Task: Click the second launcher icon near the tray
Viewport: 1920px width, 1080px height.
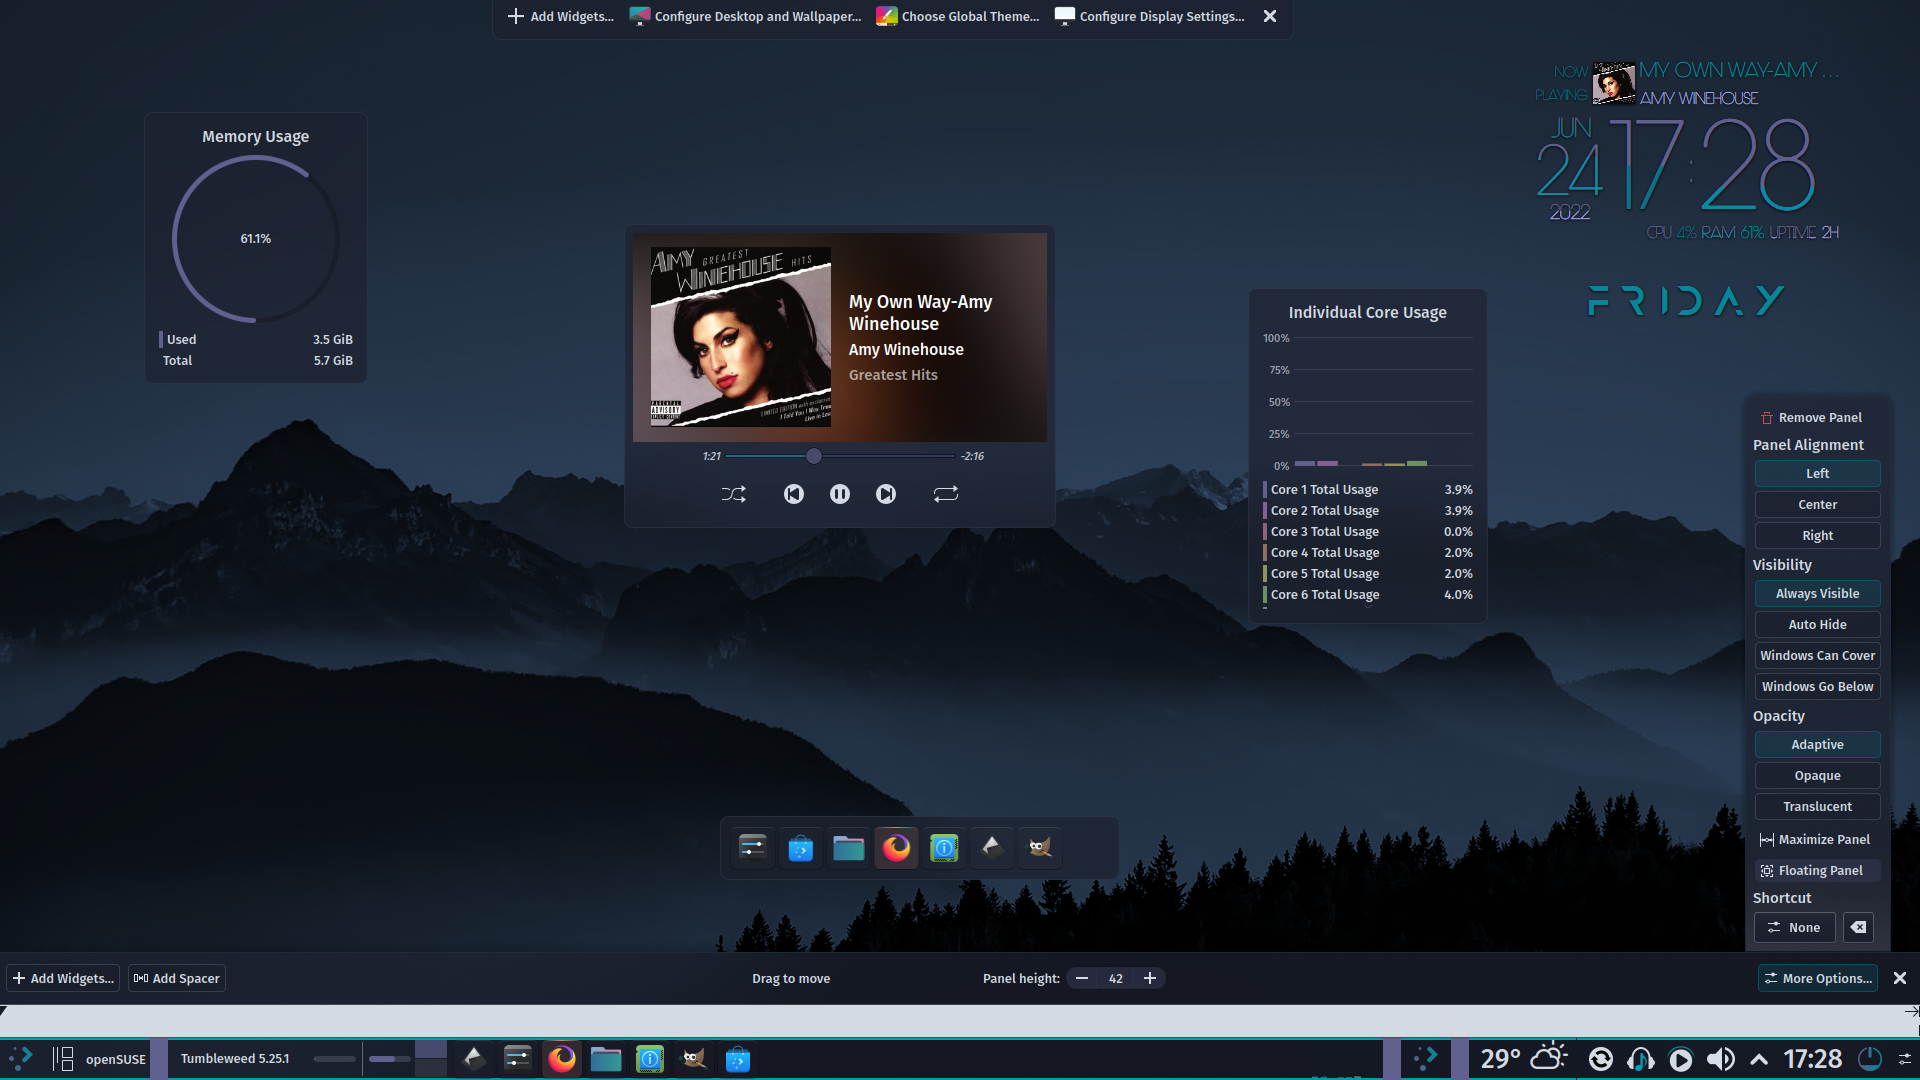Action: [1425, 1059]
